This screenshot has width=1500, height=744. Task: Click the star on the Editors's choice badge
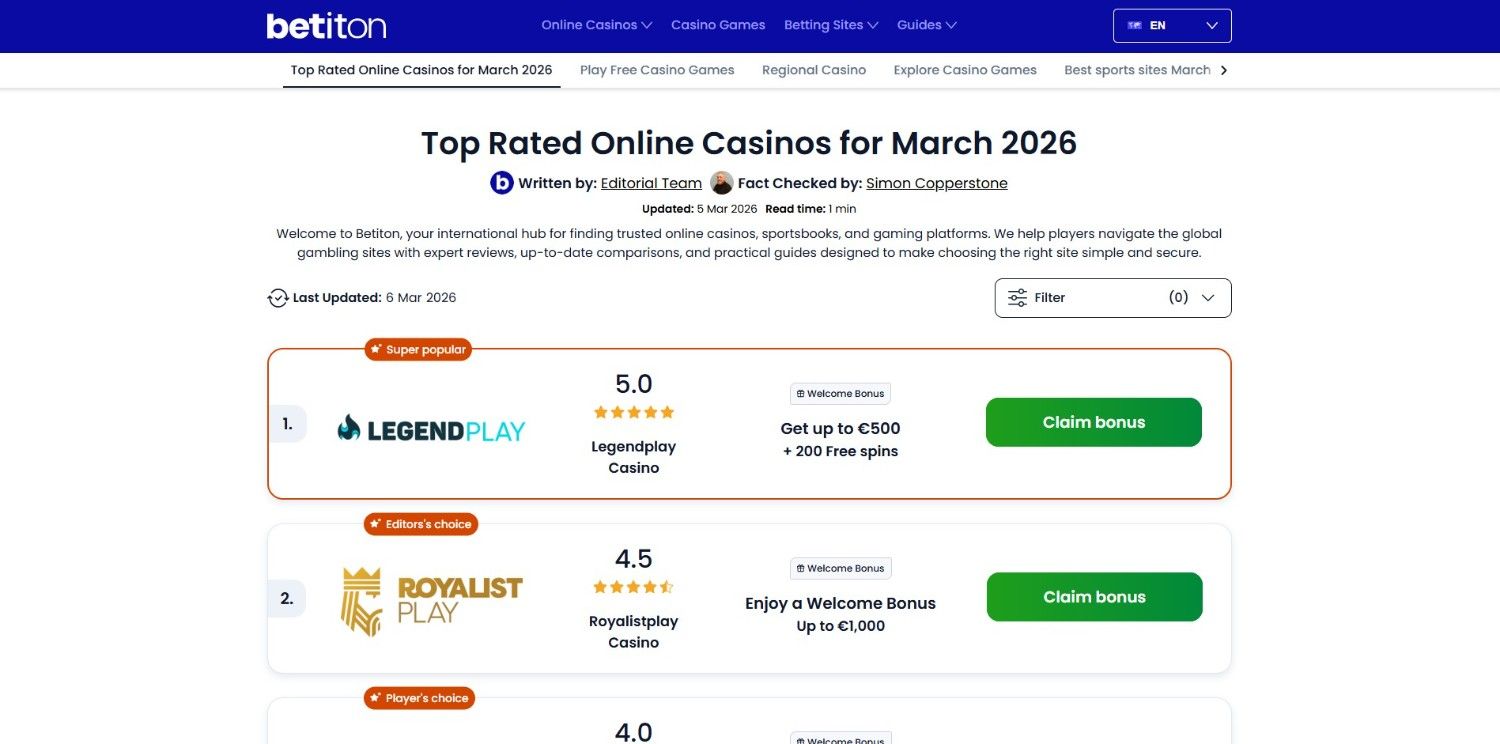click(376, 523)
